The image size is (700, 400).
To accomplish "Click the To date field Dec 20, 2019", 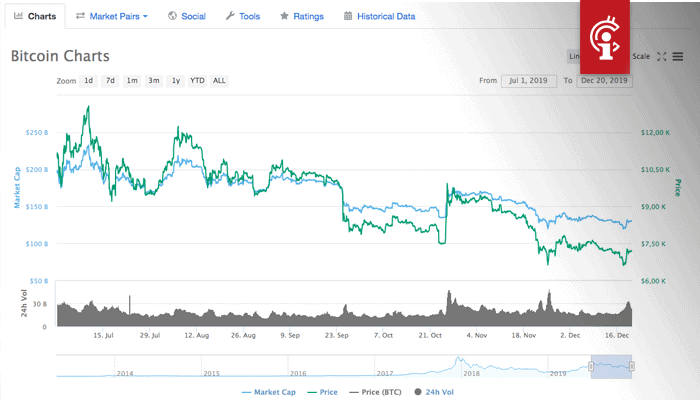I will tap(604, 81).
